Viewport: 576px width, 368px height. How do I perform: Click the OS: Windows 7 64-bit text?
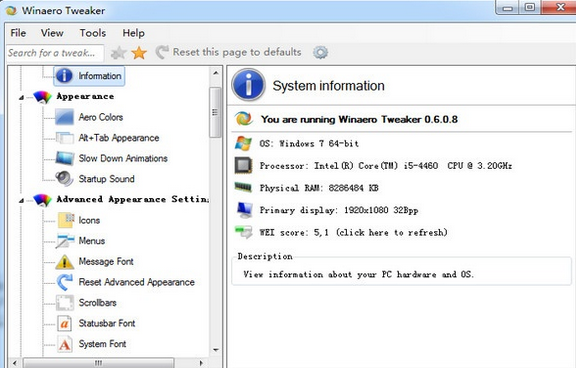(x=309, y=144)
